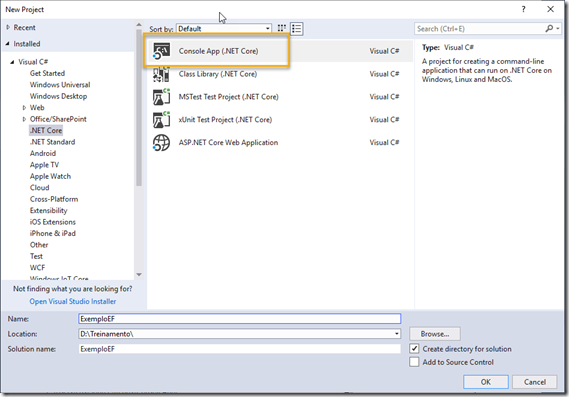The height and width of the screenshot is (397, 569).
Task: Select the Cross-Platform category
Action: (54, 199)
